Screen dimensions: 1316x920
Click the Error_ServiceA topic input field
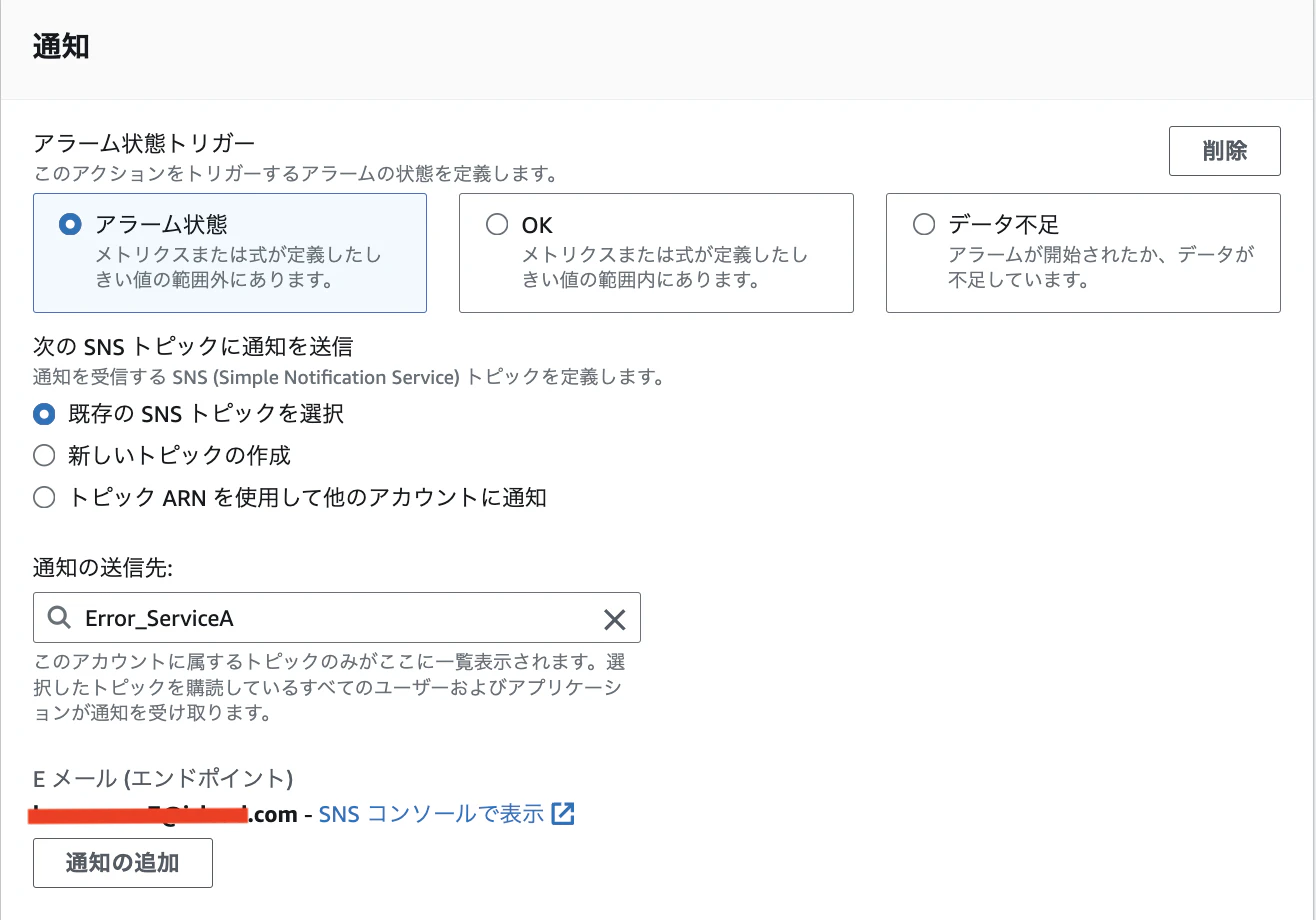click(337, 618)
